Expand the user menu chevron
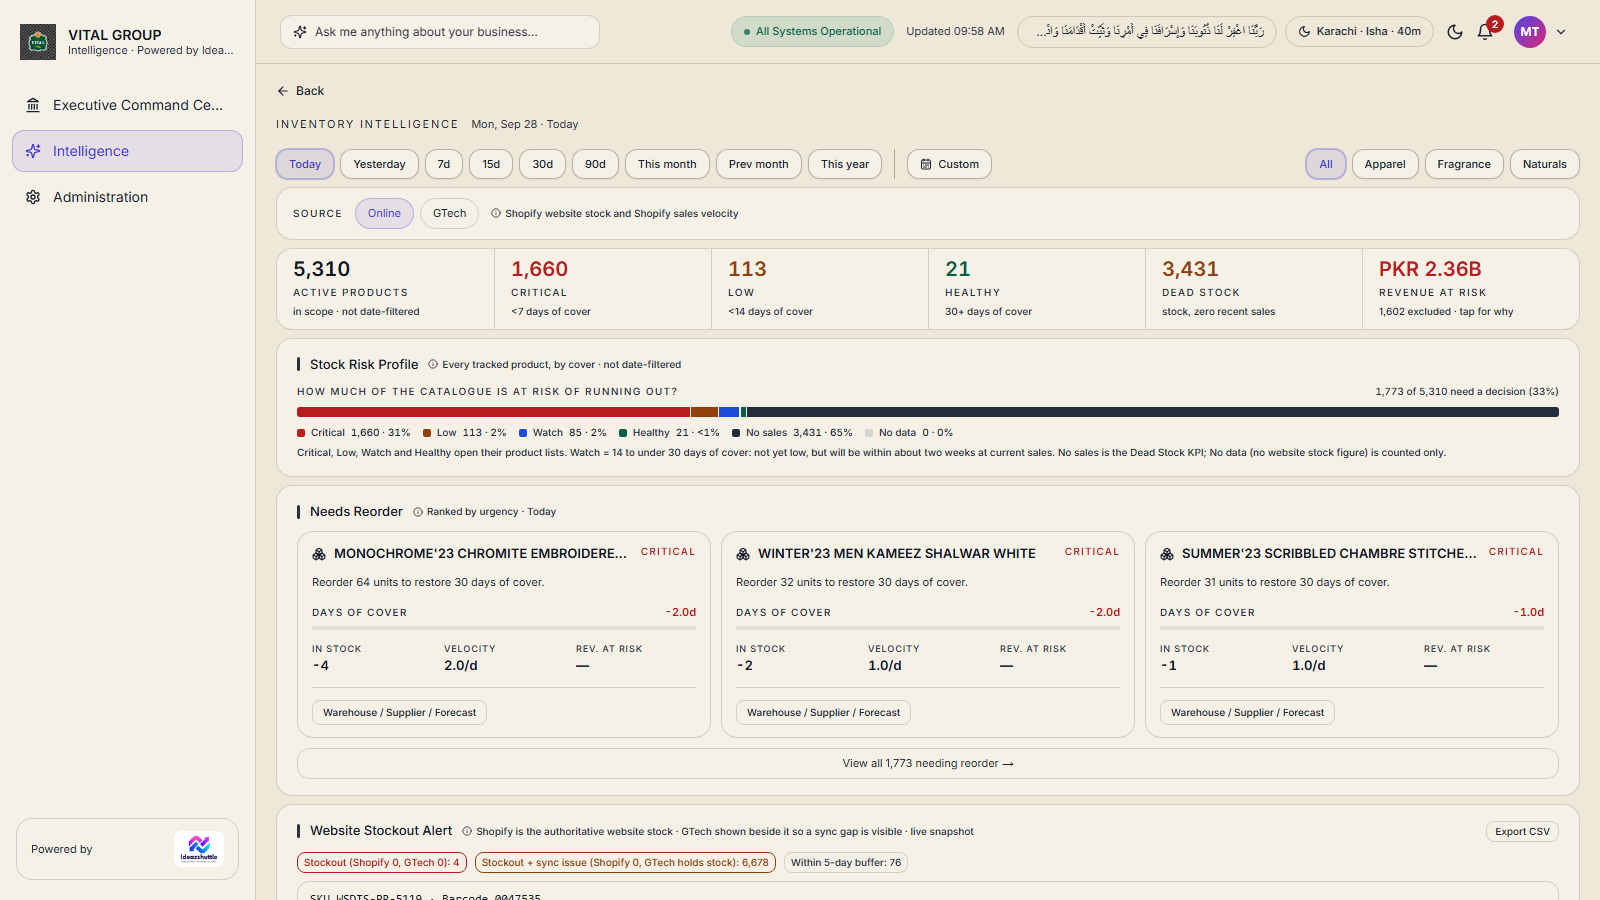 coord(1561,32)
